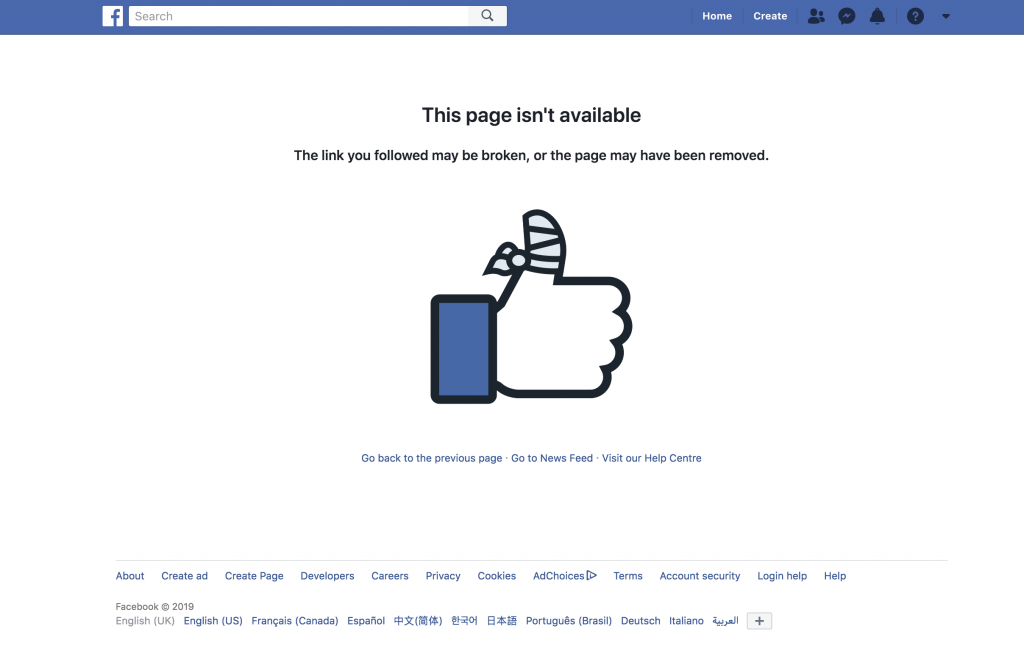Open the Privacy footer link
Screen dimensions: 1024x665
point(443,576)
